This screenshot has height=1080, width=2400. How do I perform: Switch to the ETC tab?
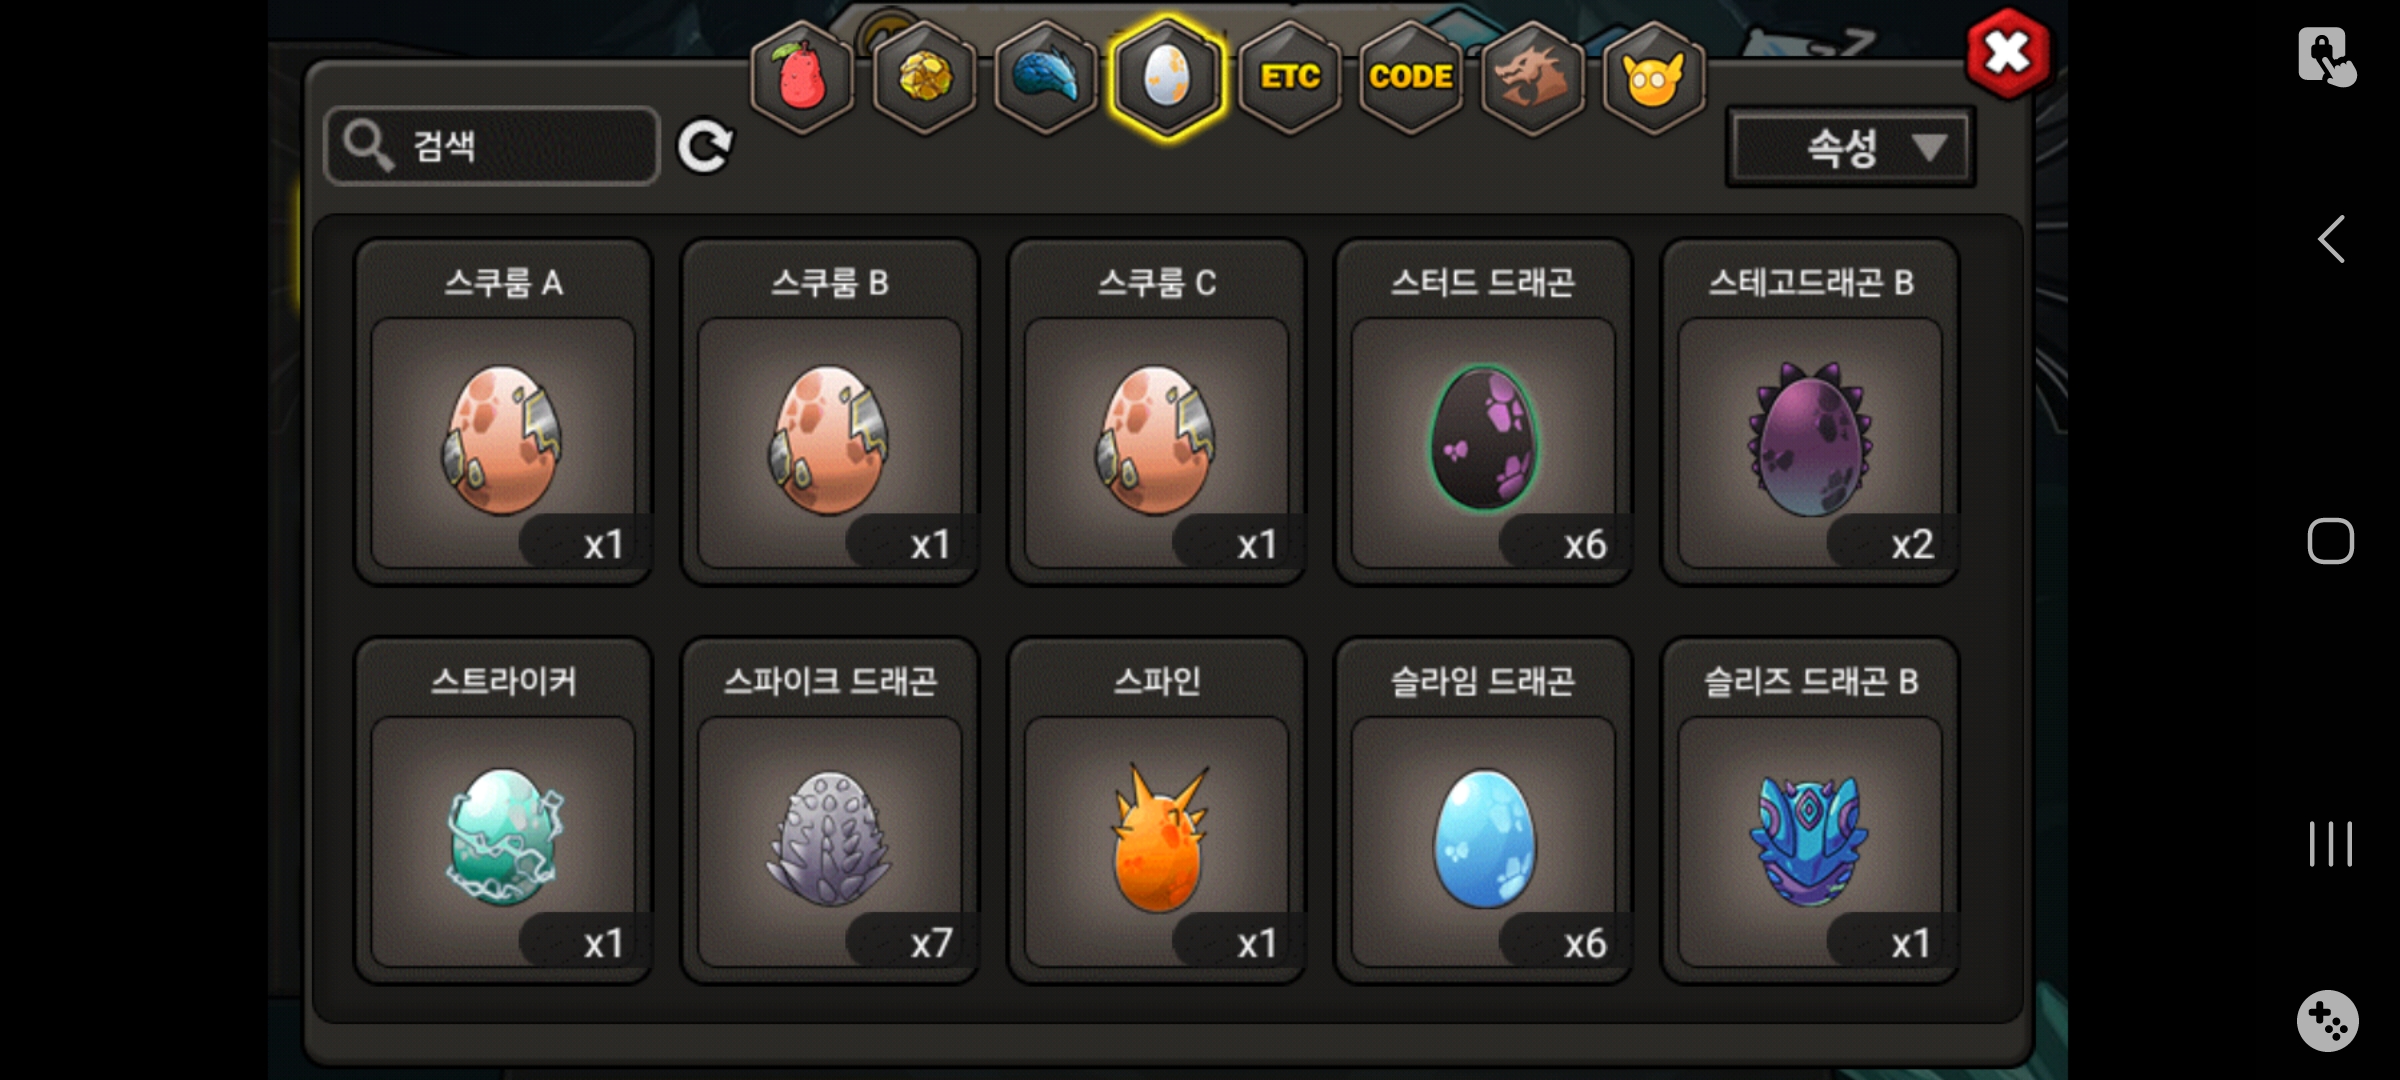click(1290, 77)
